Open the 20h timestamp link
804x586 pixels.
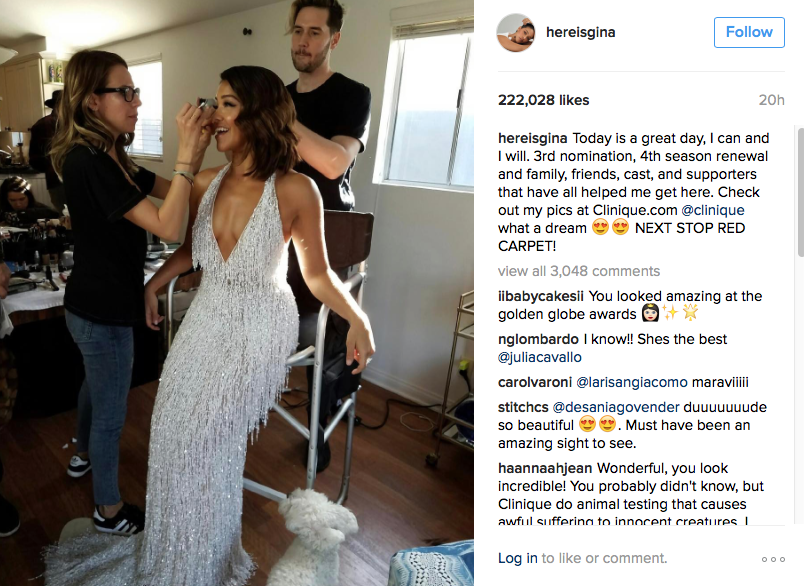pyautogui.click(x=772, y=100)
